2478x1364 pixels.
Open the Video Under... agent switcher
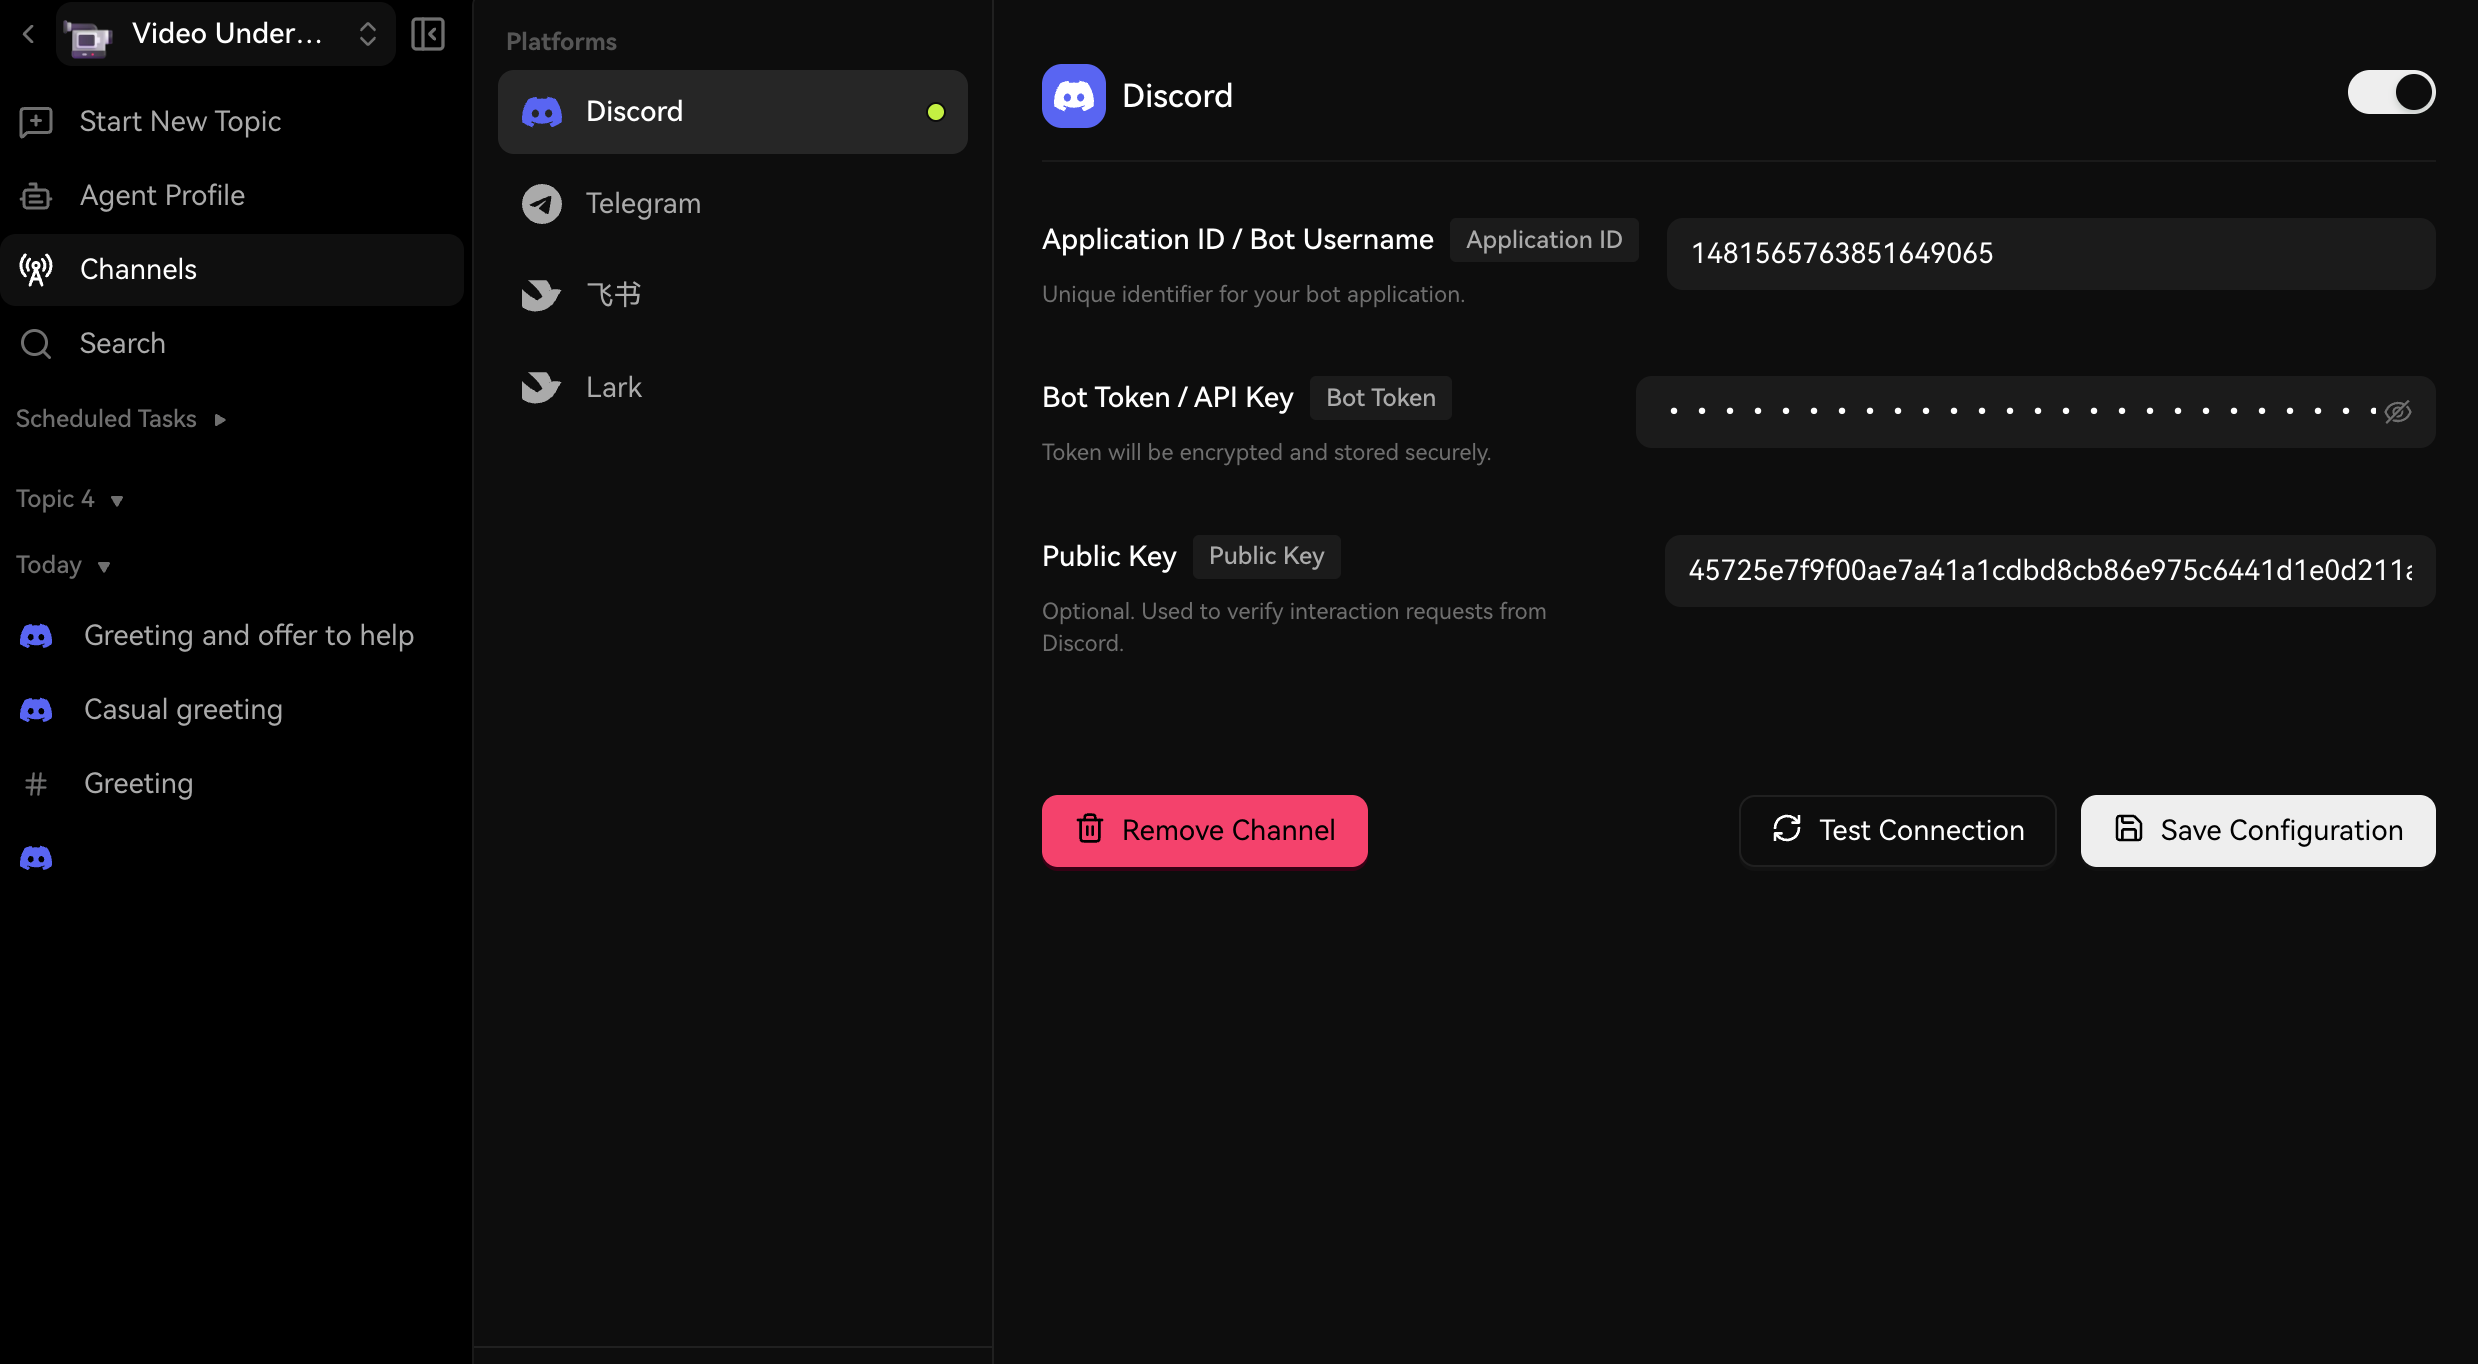tap(226, 34)
